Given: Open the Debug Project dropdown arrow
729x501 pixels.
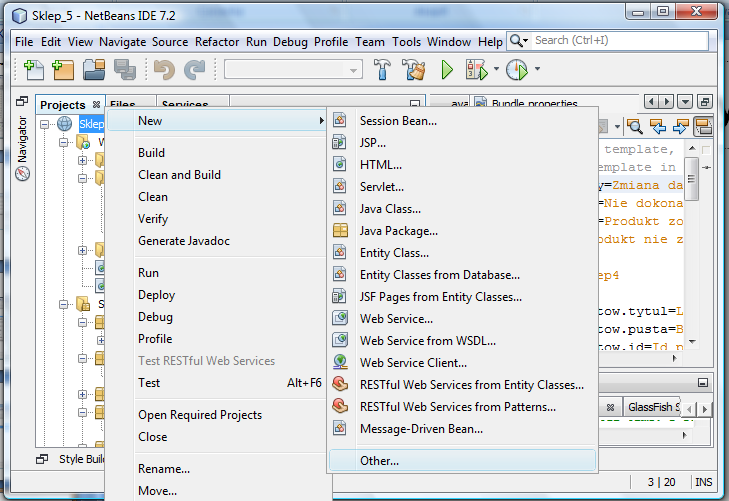Looking at the screenshot, I should pyautogui.click(x=496, y=69).
